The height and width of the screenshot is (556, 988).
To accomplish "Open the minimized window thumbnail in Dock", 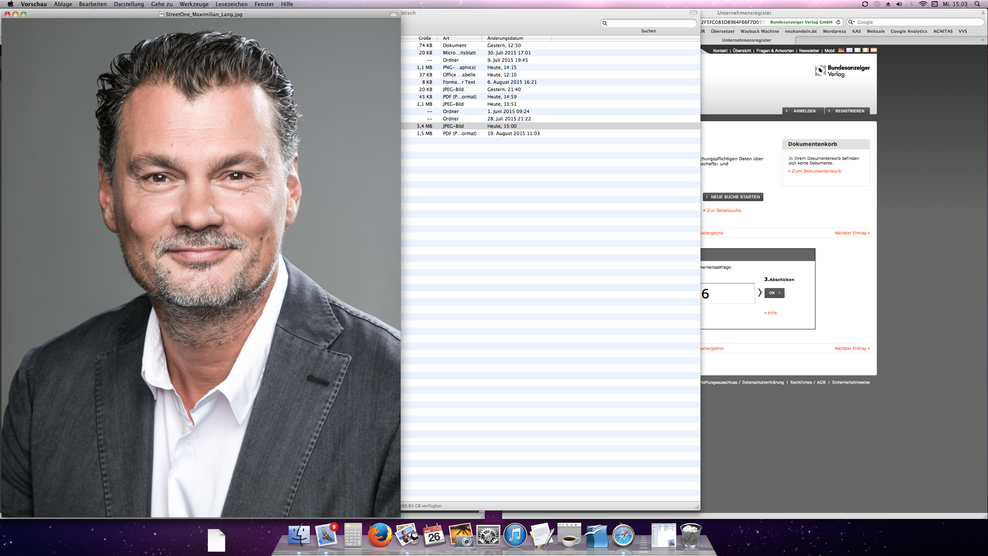I will click(x=663, y=535).
